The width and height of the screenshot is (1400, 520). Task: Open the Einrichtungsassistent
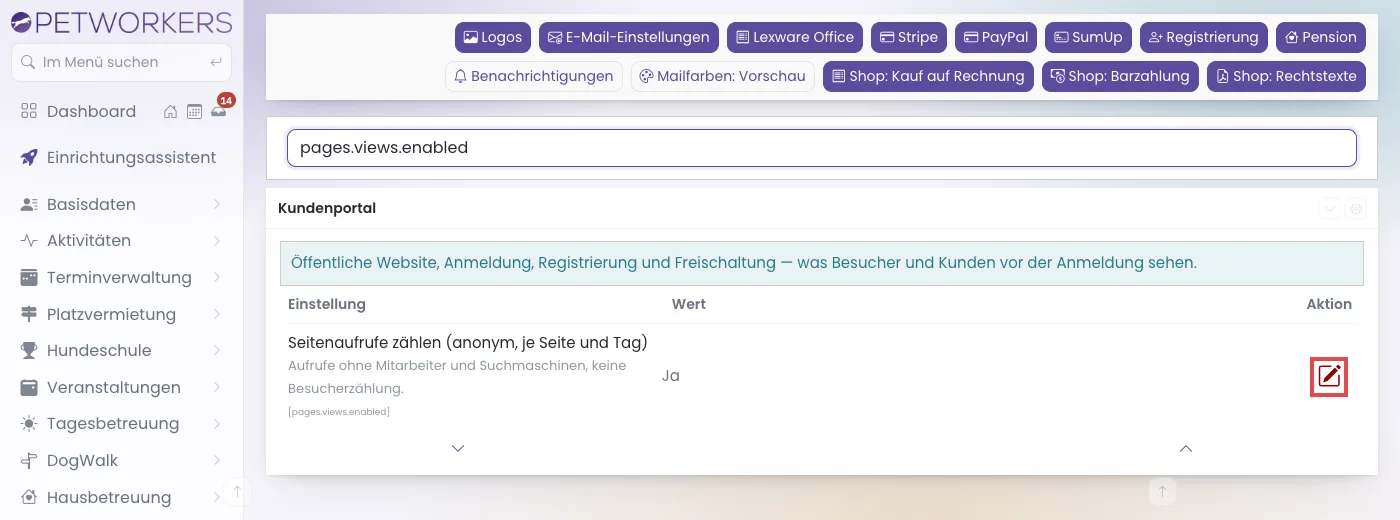(121, 158)
